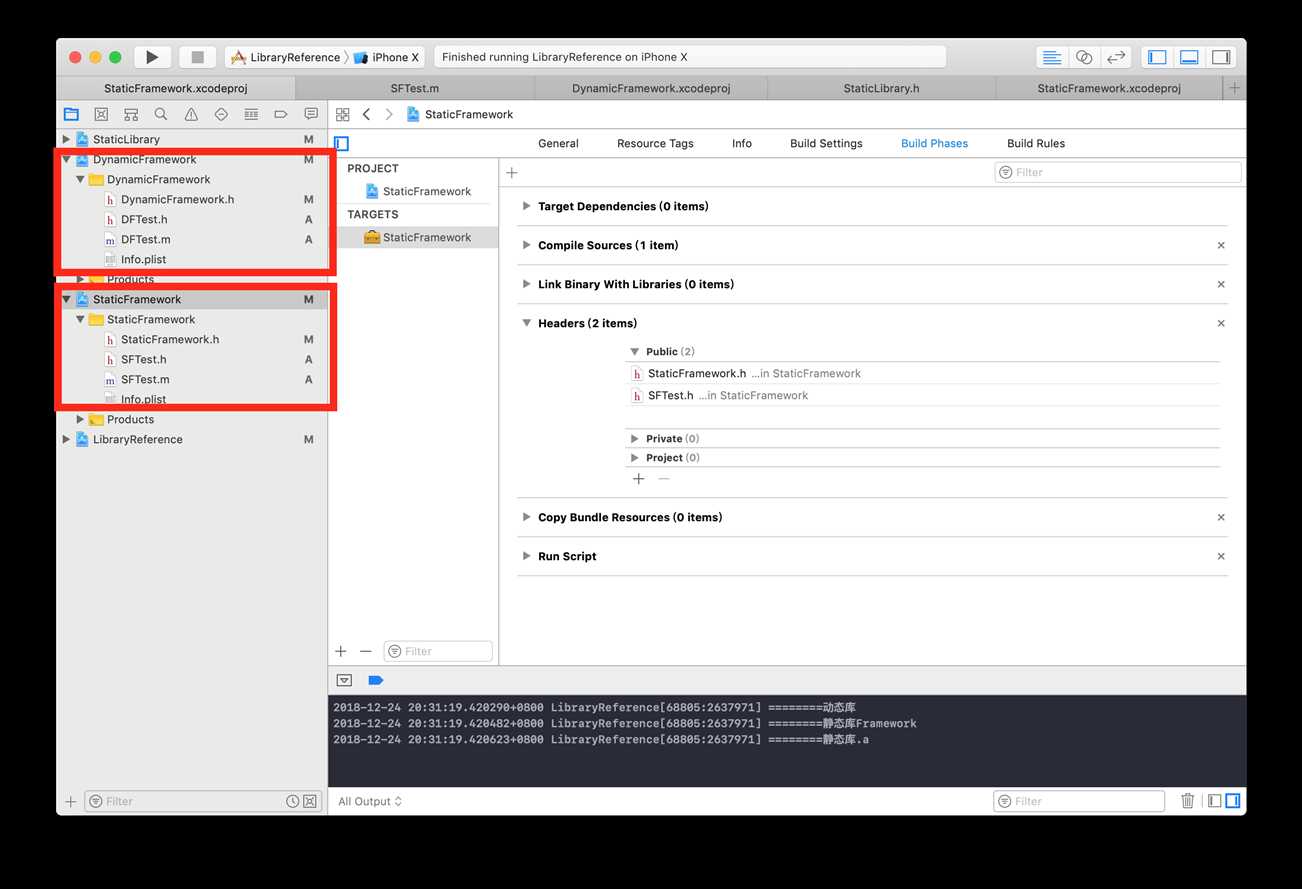Image resolution: width=1302 pixels, height=889 pixels.
Task: Add a new target
Action: [341, 651]
